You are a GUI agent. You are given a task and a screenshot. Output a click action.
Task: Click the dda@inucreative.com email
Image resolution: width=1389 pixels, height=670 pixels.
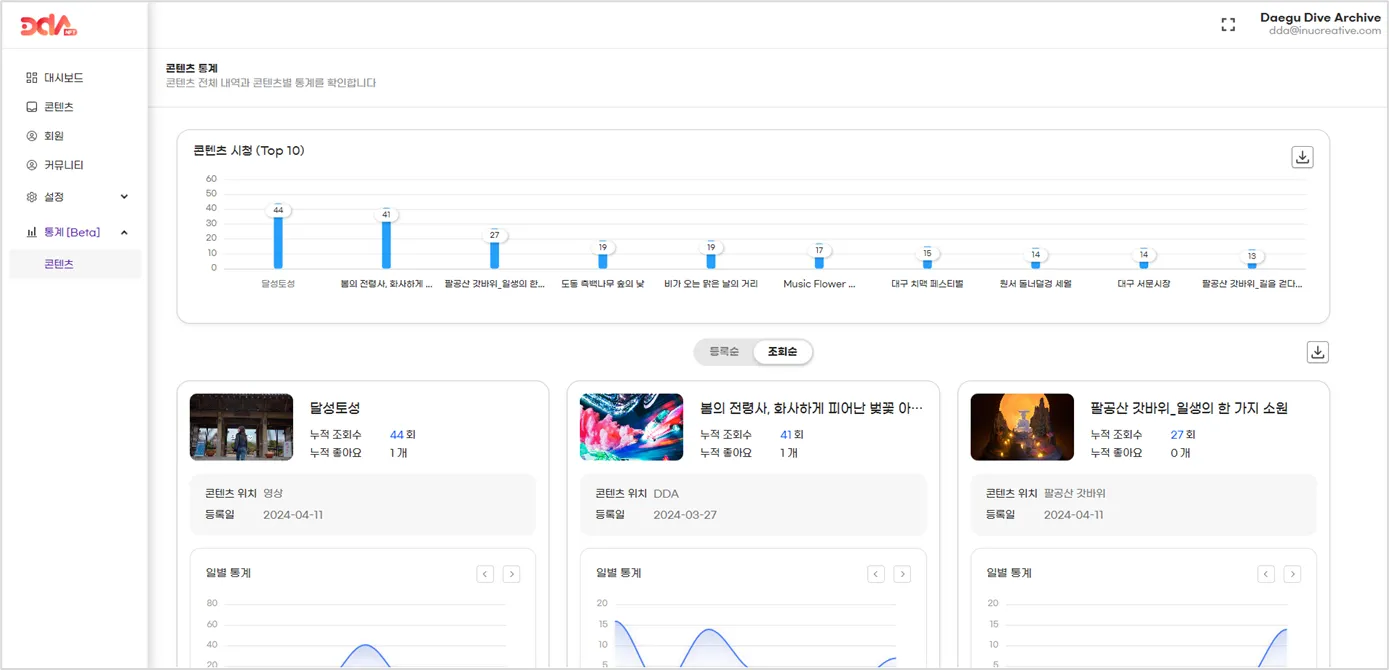click(x=1325, y=31)
